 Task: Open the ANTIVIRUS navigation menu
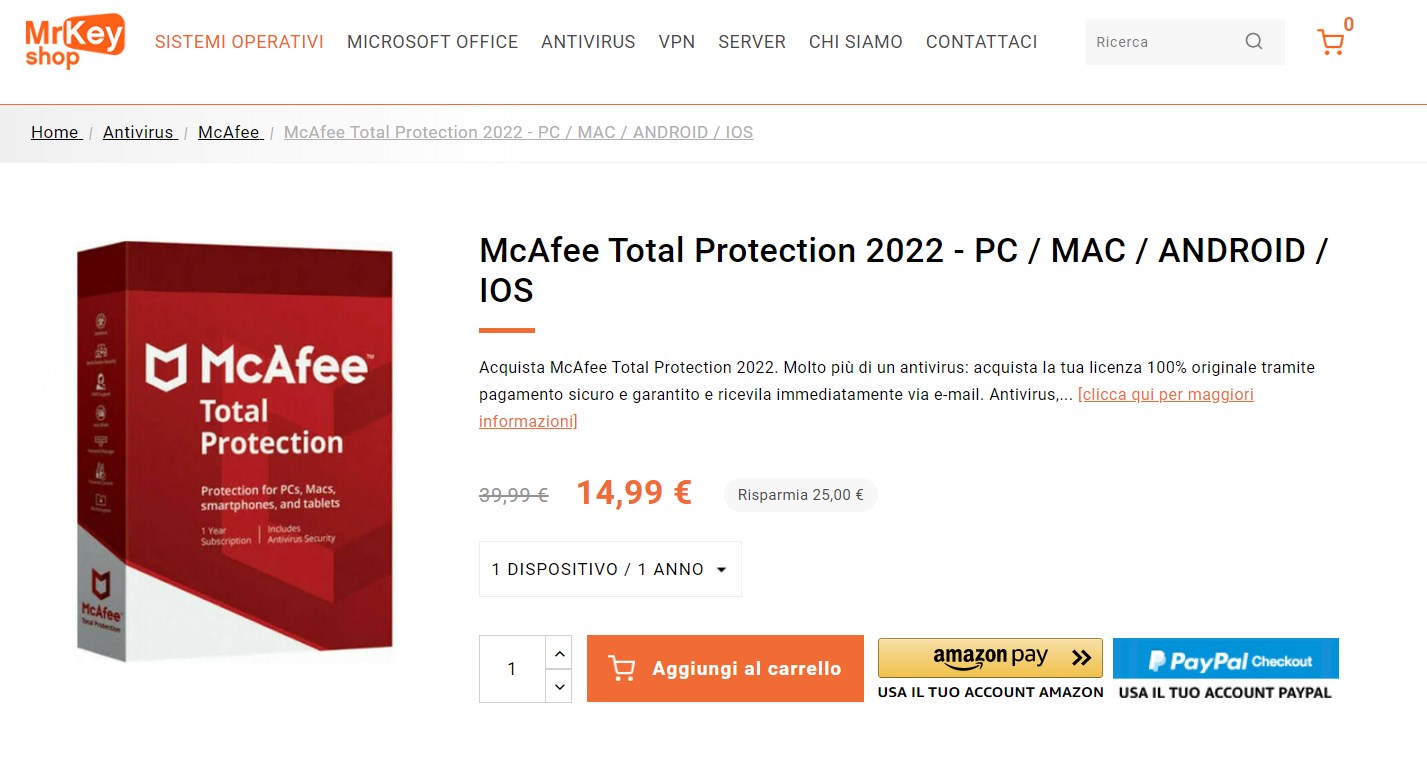coord(588,42)
